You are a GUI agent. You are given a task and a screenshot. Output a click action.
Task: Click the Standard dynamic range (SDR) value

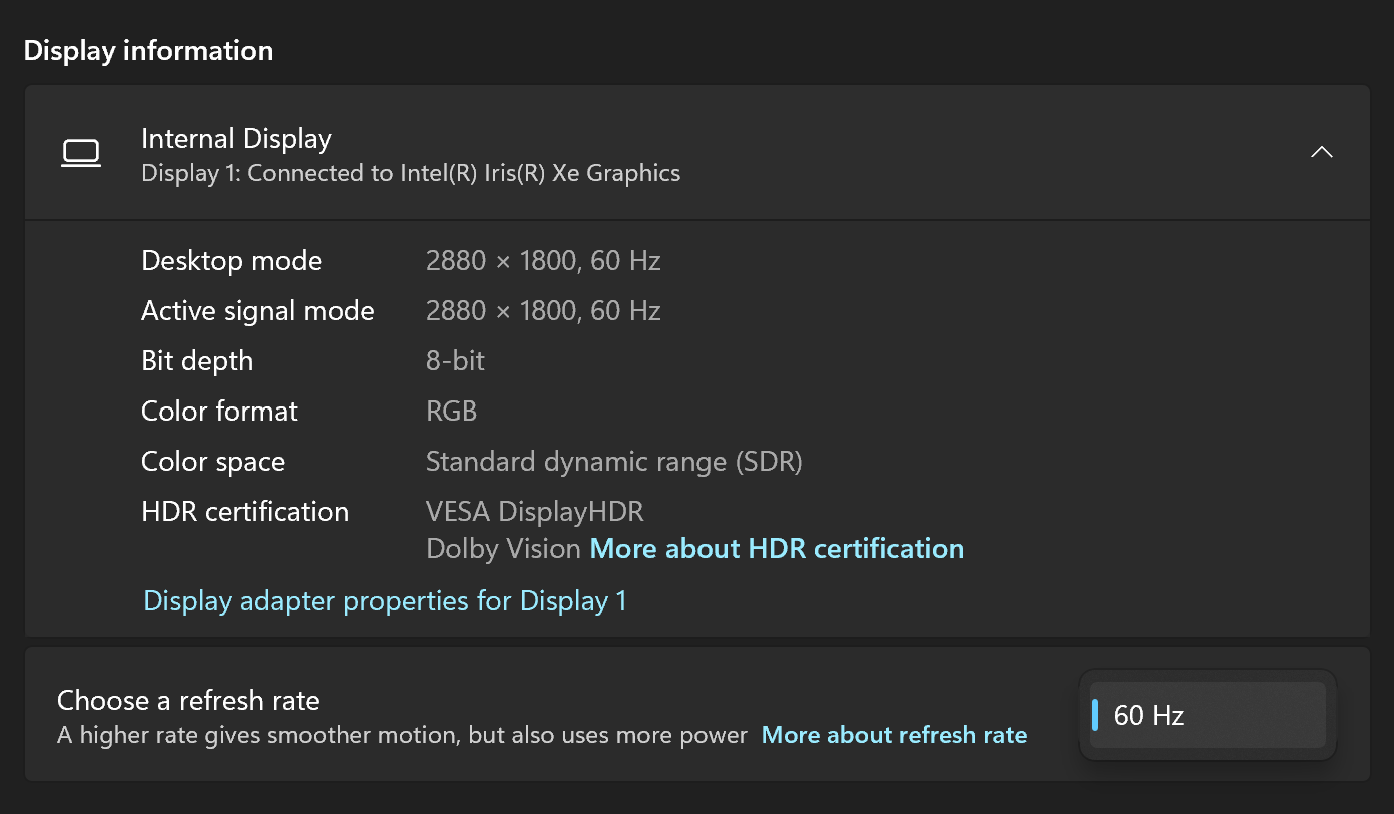[x=614, y=462]
